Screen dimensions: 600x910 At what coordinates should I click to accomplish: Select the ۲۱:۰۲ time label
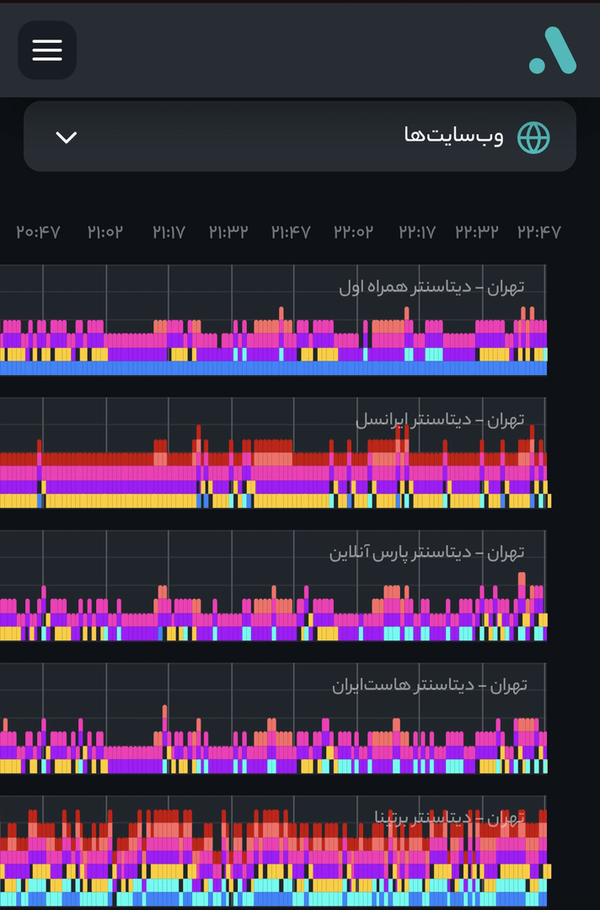point(105,232)
